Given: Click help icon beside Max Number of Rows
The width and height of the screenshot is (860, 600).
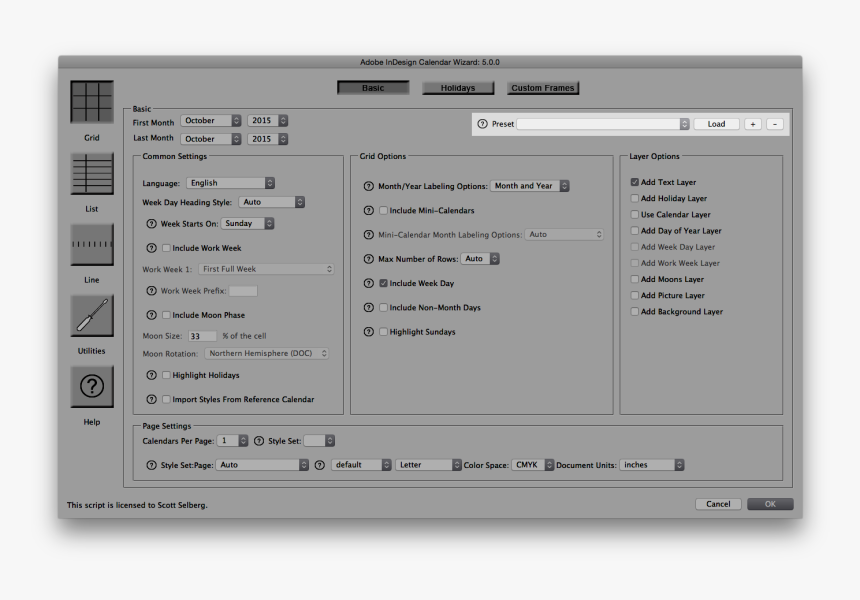Looking at the screenshot, I should click(x=369, y=259).
